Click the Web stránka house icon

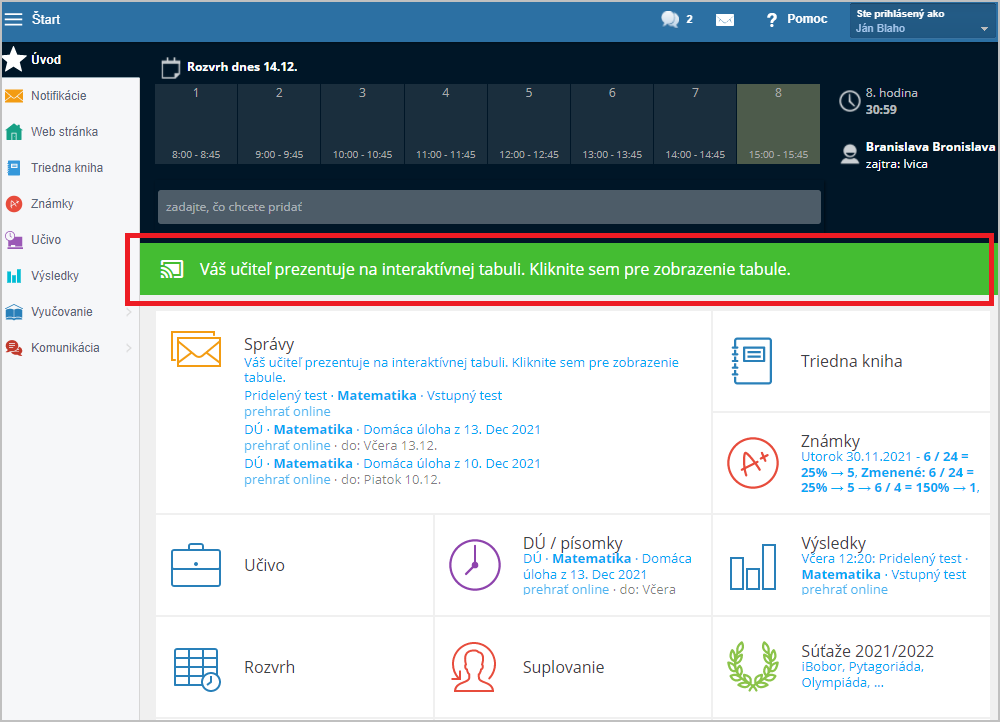click(13, 132)
